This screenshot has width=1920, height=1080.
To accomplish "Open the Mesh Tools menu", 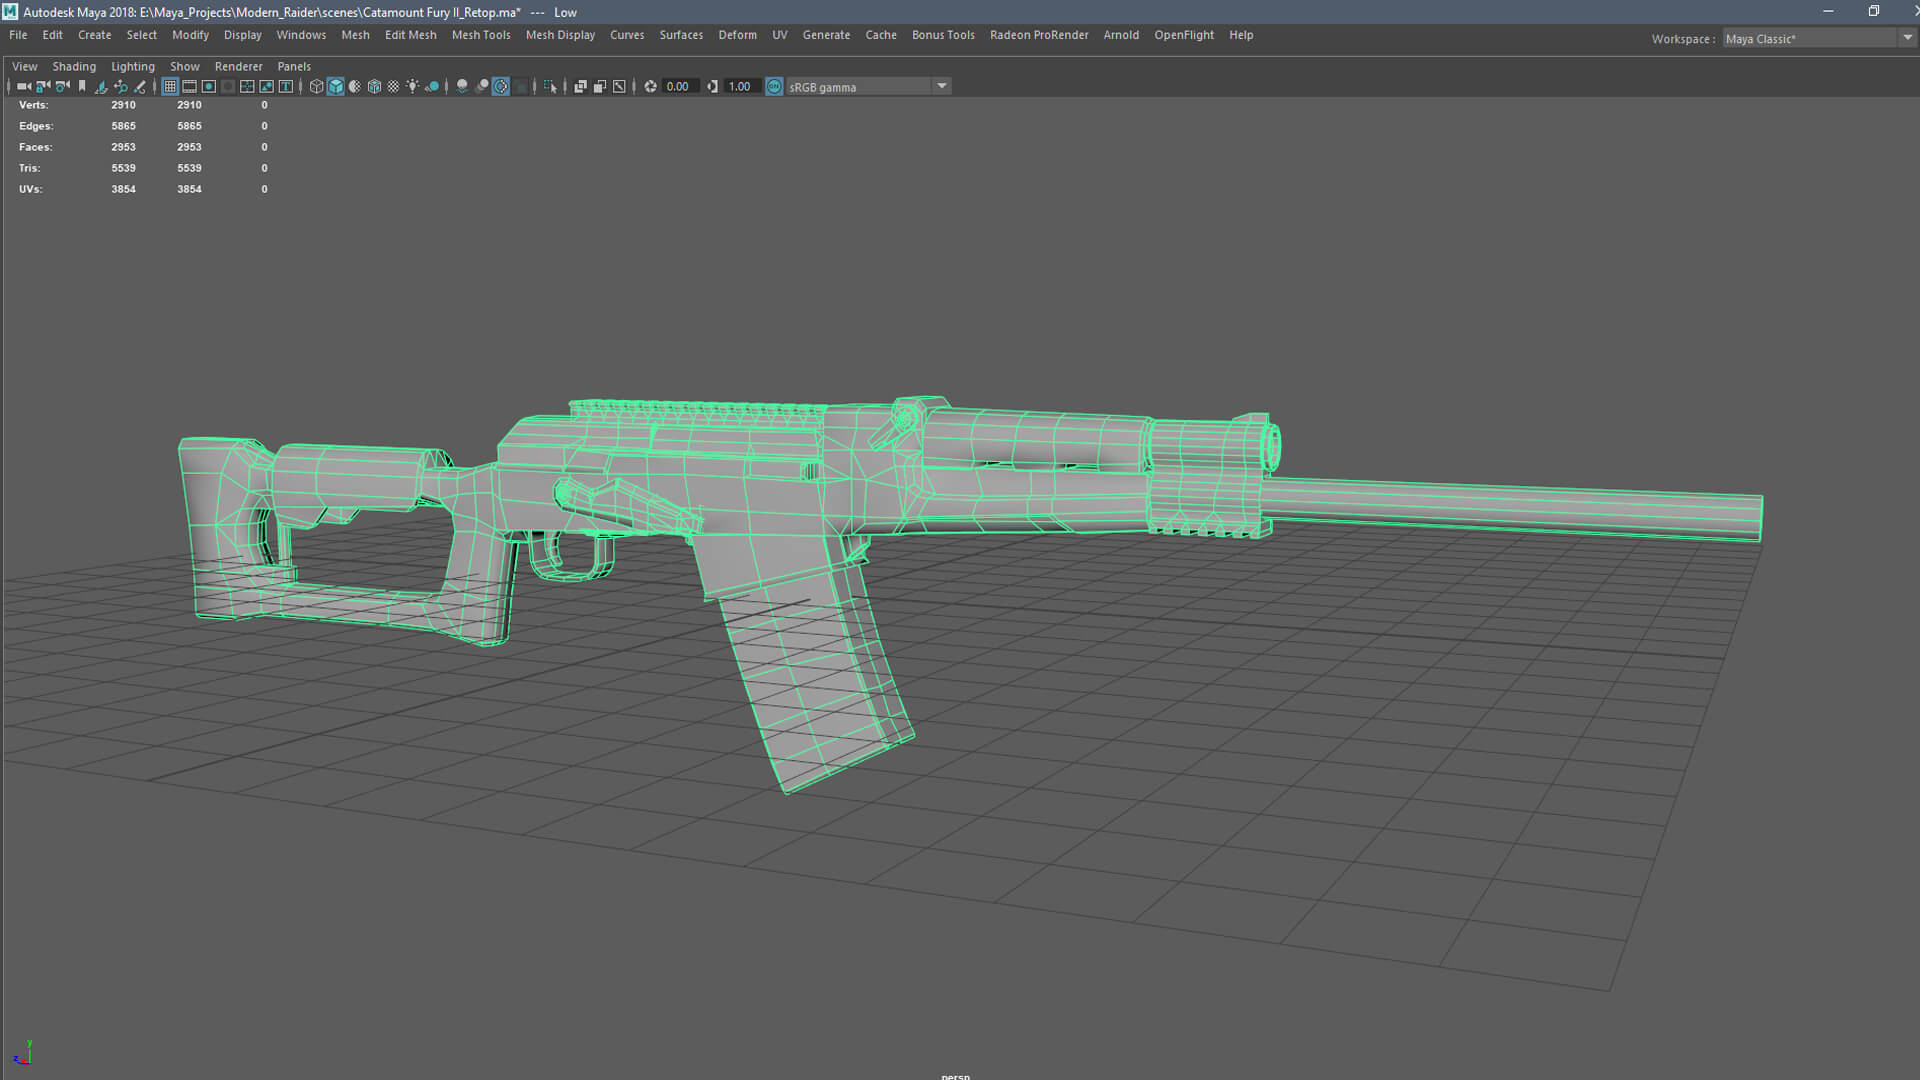I will 480,35.
